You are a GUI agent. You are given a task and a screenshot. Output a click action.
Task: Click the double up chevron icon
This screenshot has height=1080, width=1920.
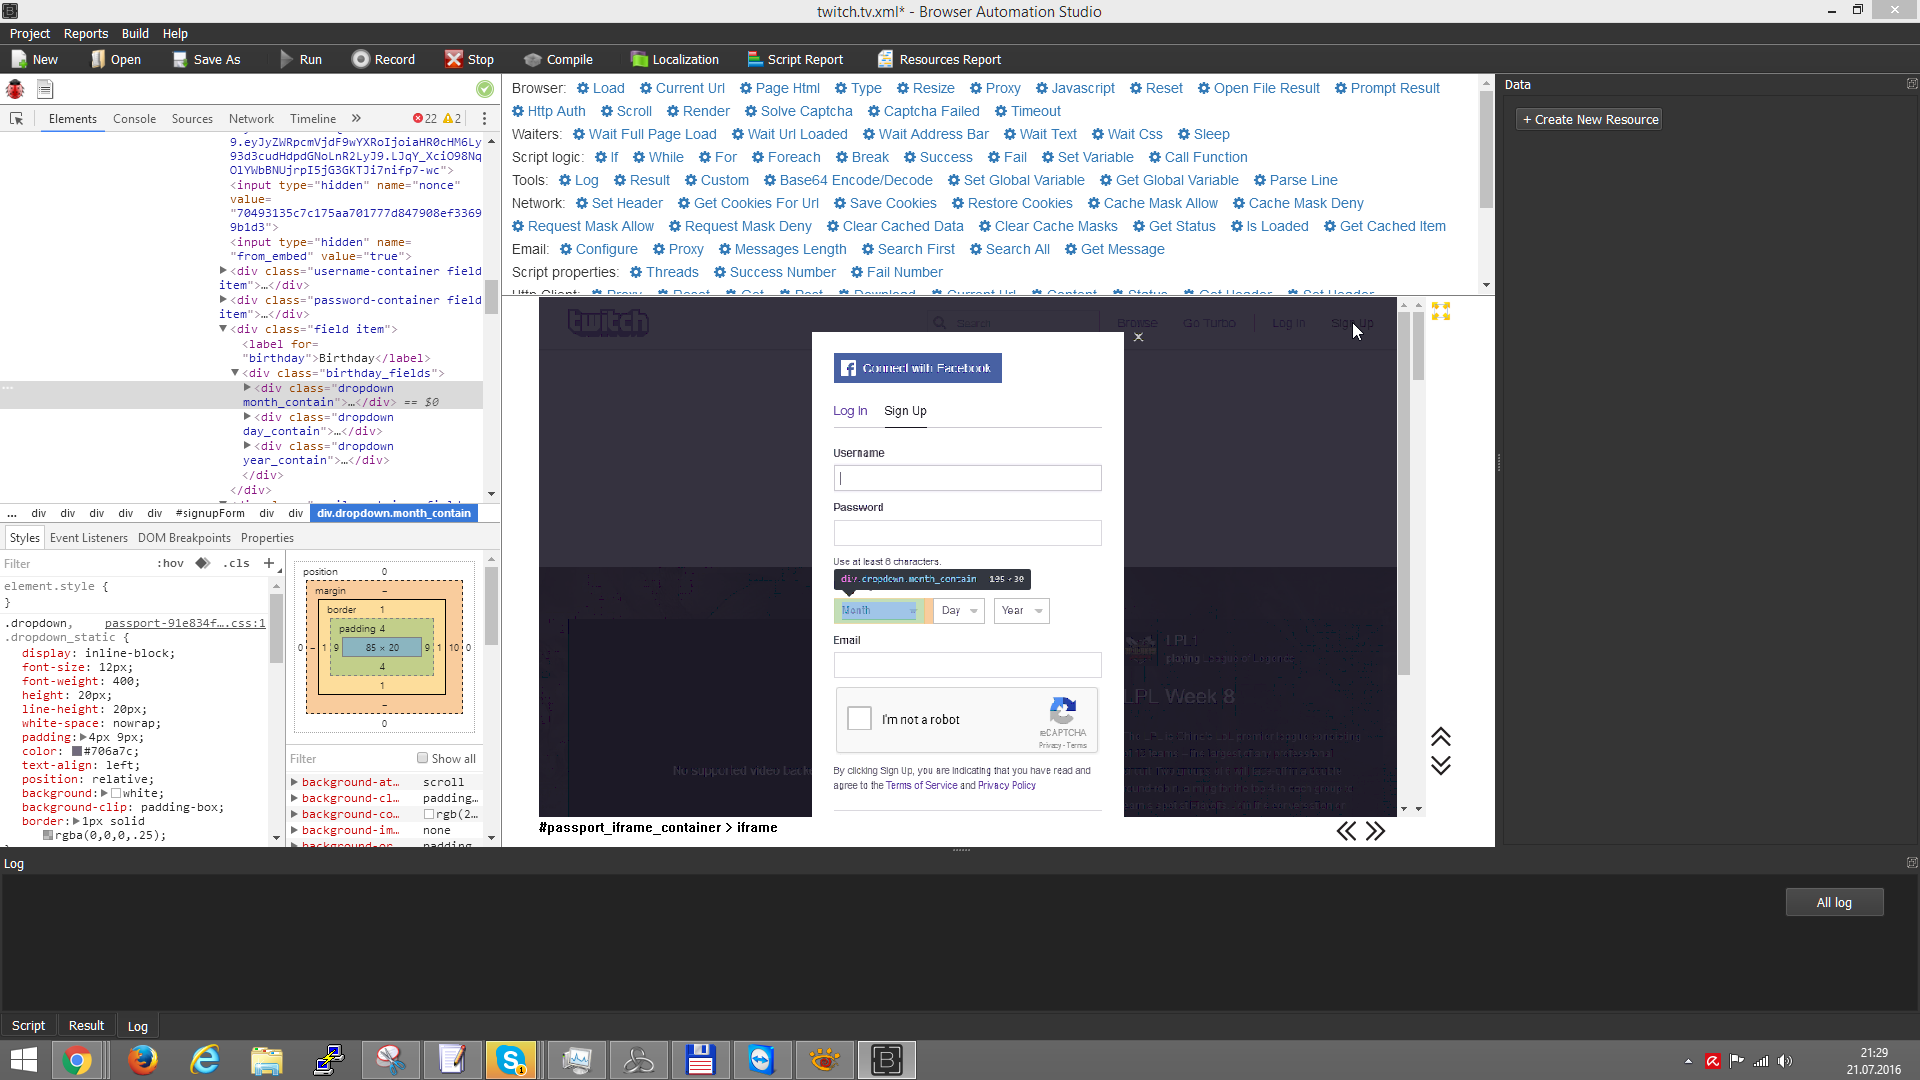point(1441,737)
